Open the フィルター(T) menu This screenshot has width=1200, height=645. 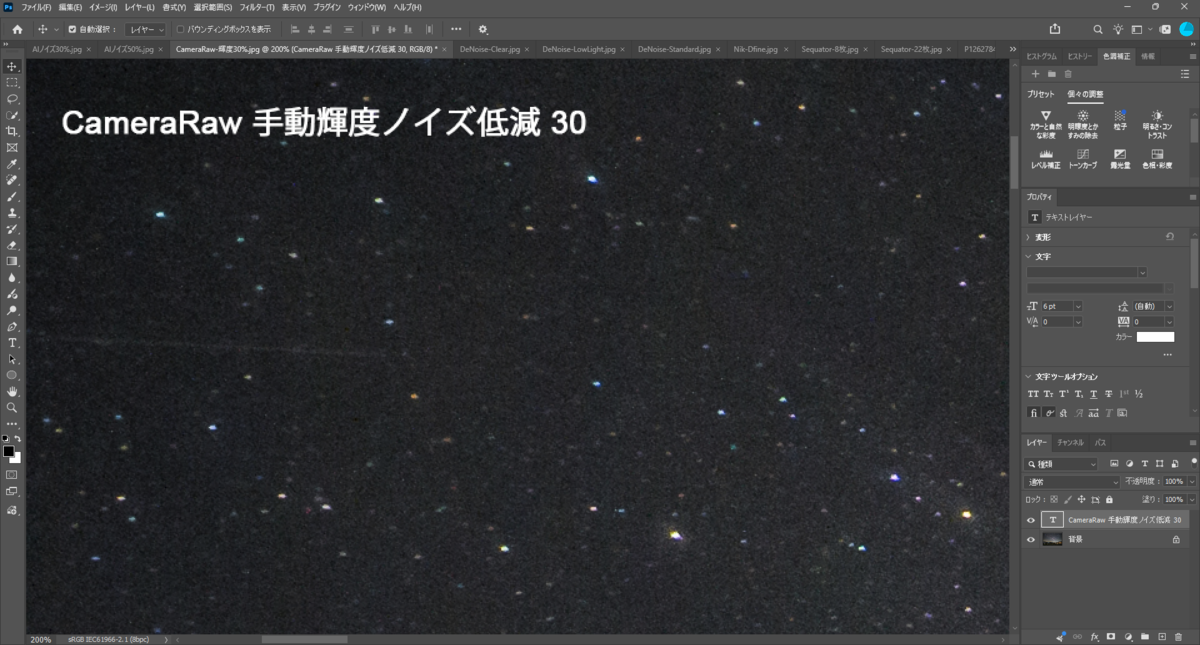pos(257,7)
